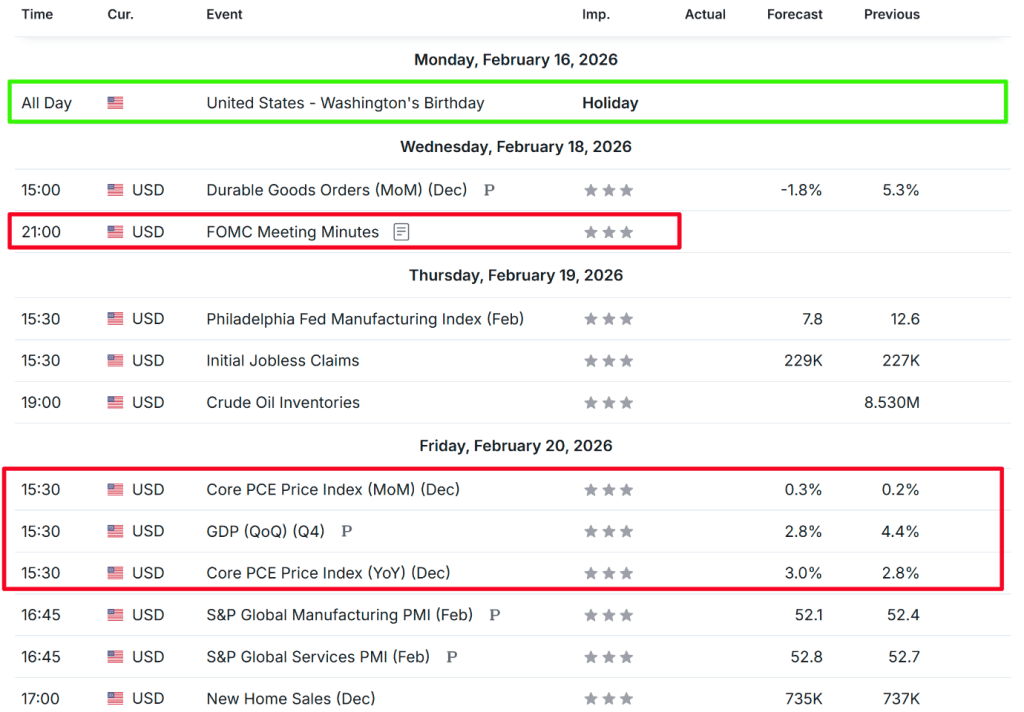Click the US flag in the Washington's Birthday row
1024x712 pixels.
click(x=115, y=103)
